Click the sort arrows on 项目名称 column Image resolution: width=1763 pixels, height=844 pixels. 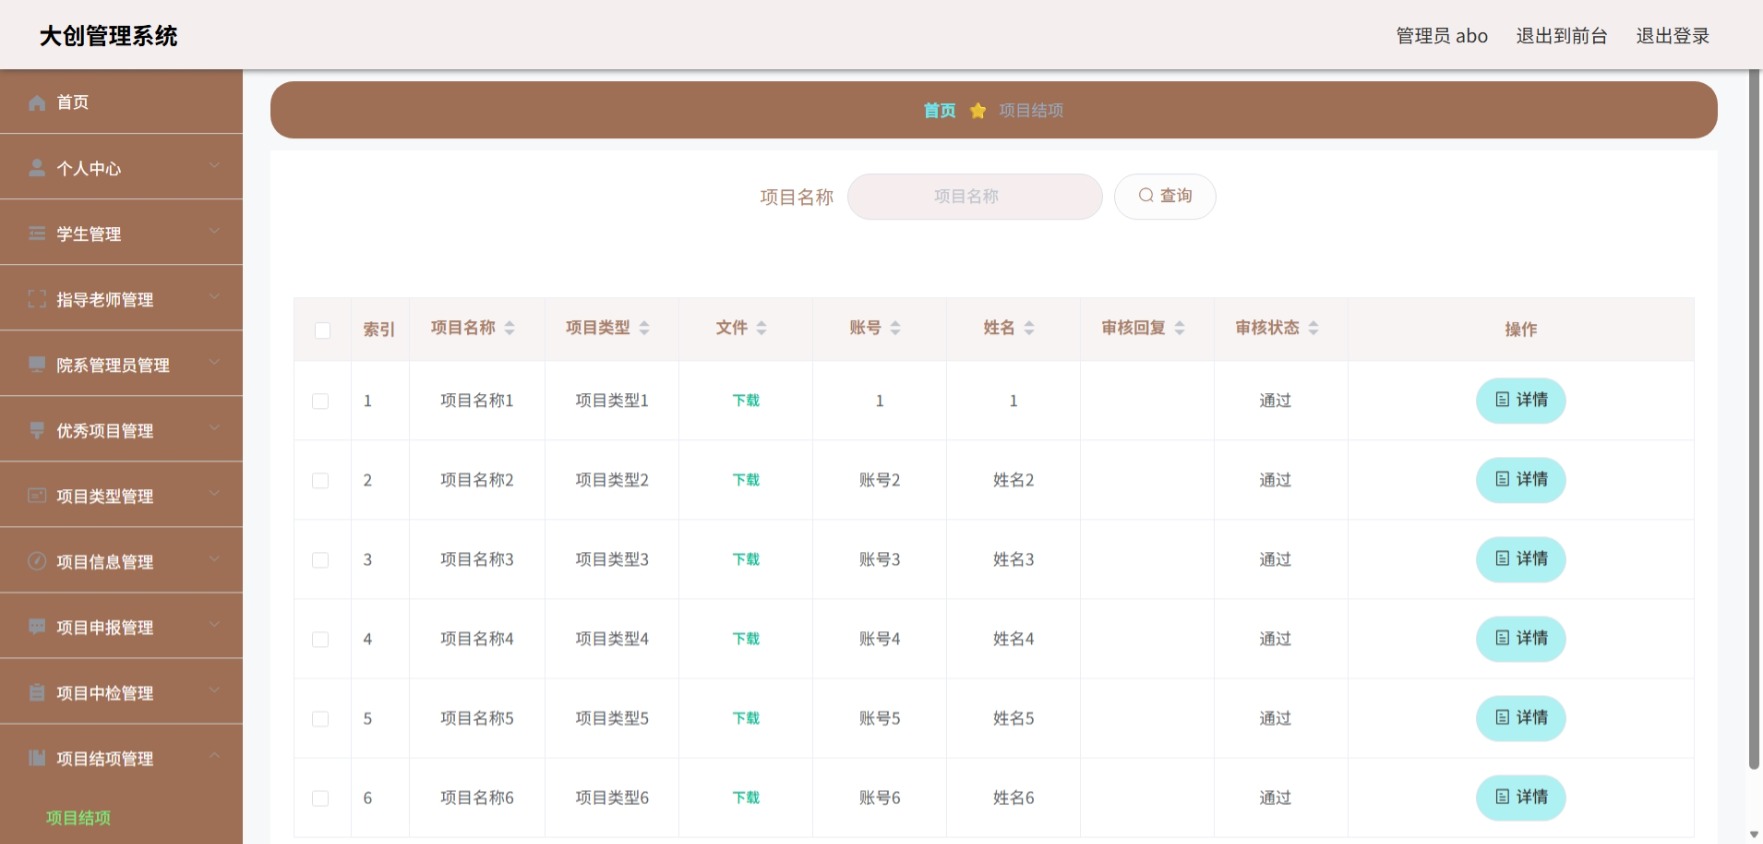click(510, 328)
